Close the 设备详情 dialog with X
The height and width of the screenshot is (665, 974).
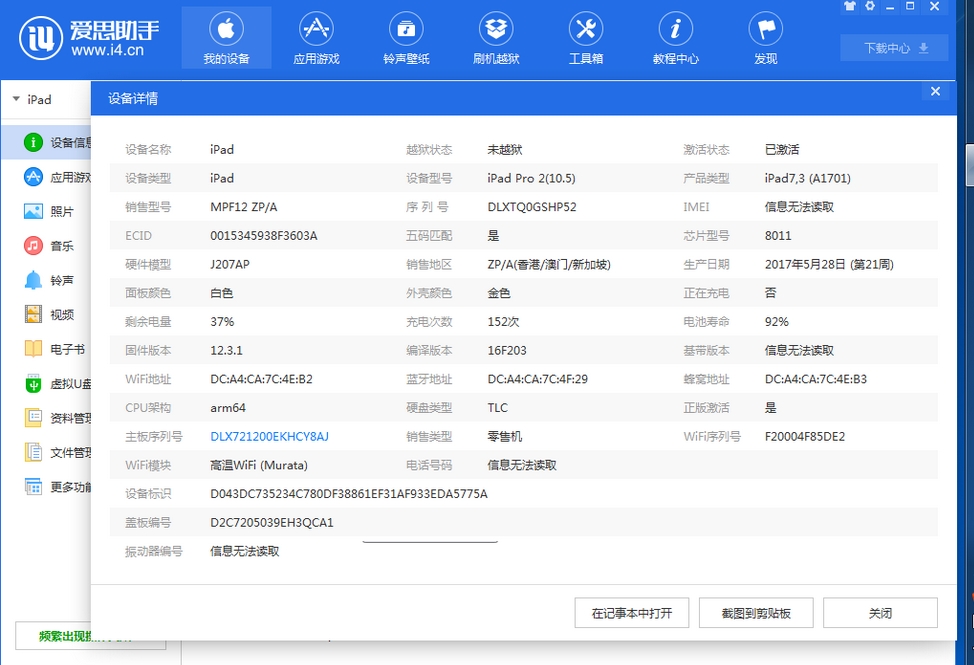pyautogui.click(x=935, y=92)
